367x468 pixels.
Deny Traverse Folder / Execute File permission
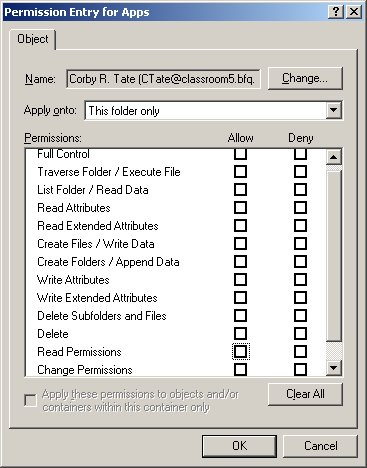tap(300, 172)
